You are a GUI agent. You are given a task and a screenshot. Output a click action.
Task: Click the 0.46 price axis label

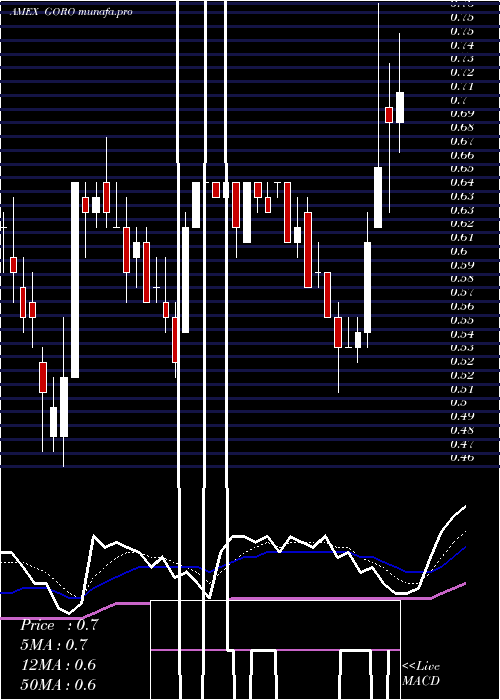(462, 457)
